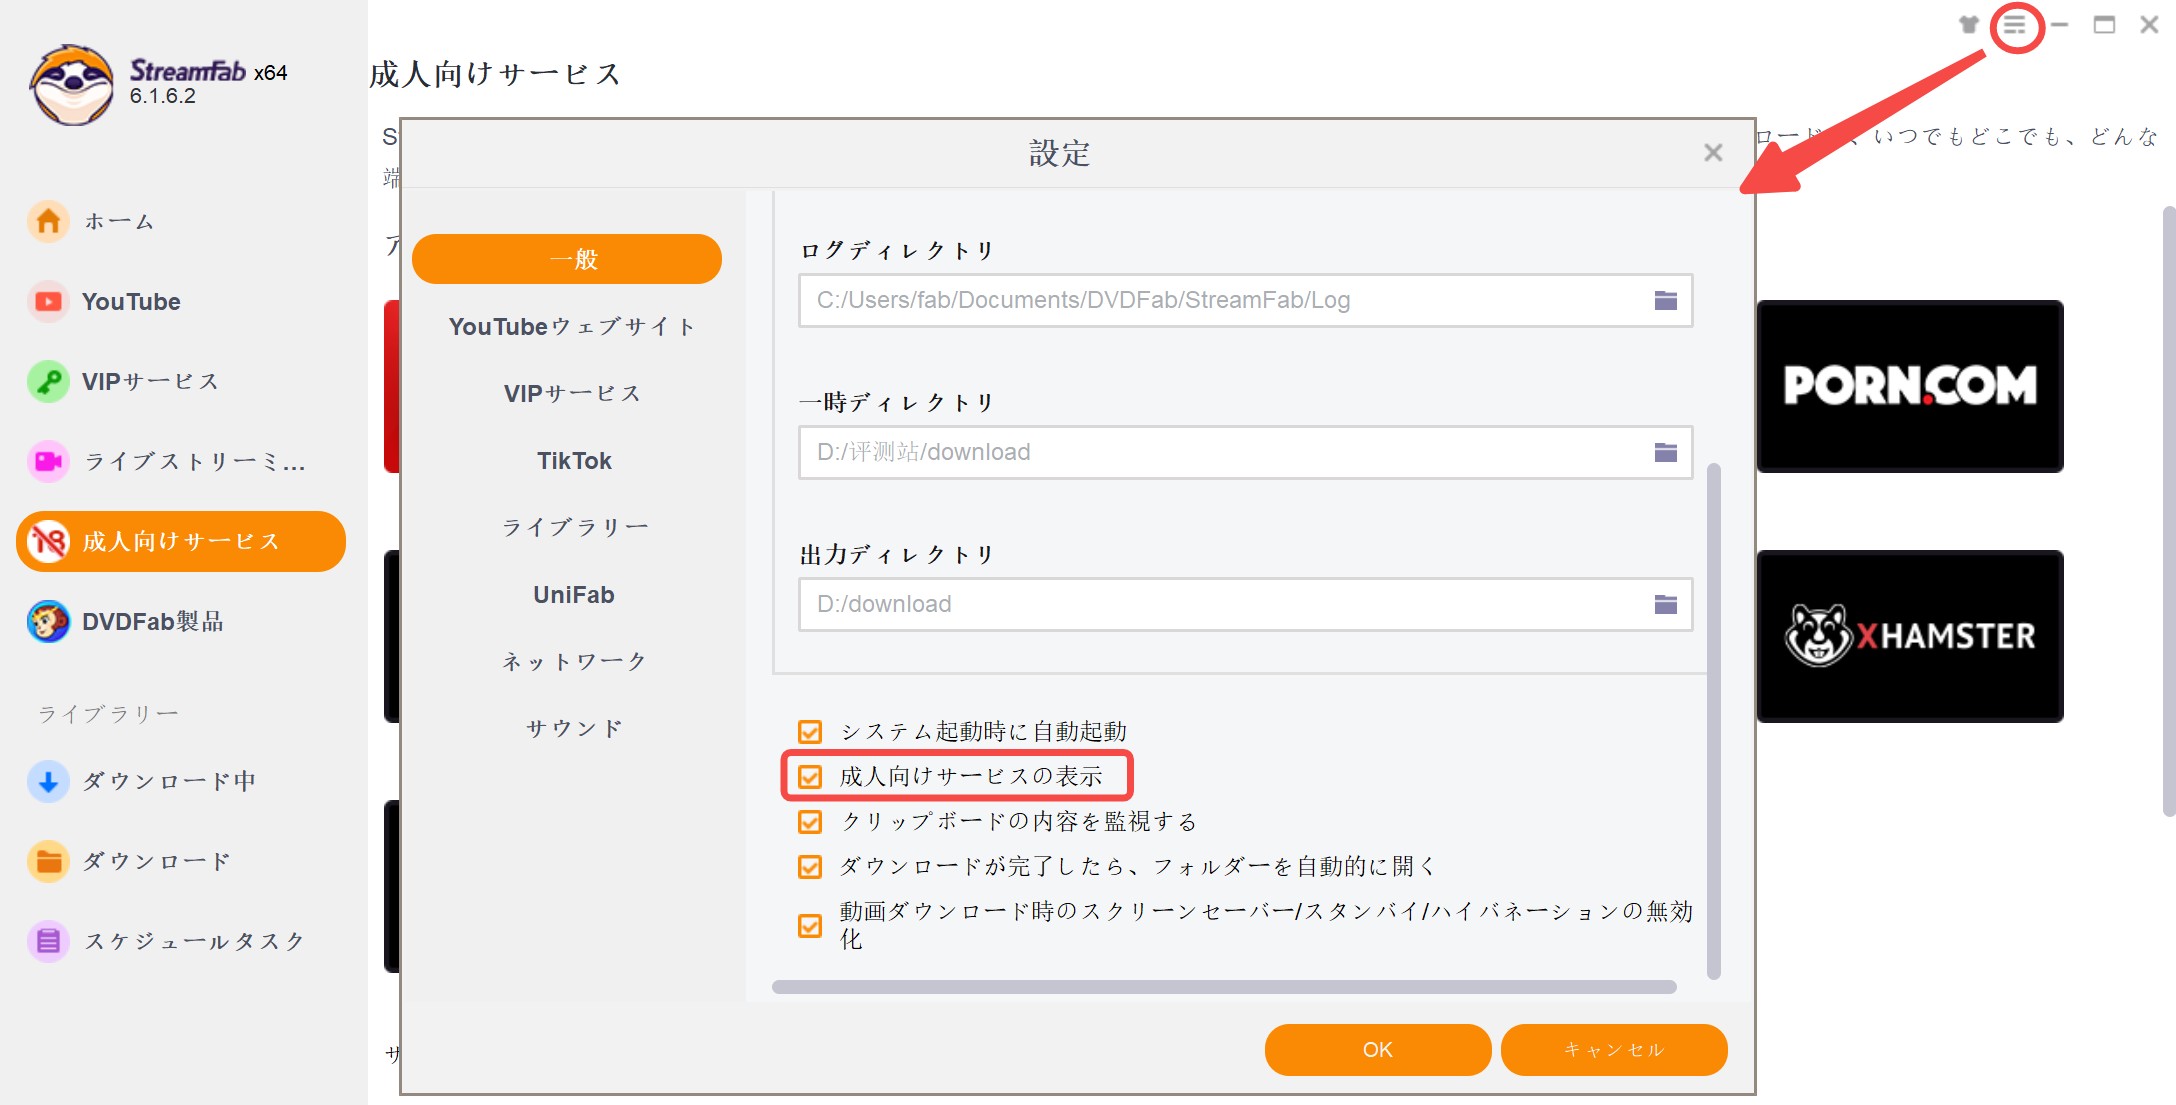Open the hamburger menu icon in title bar
The width and height of the screenshot is (2176, 1105).
point(2015,25)
